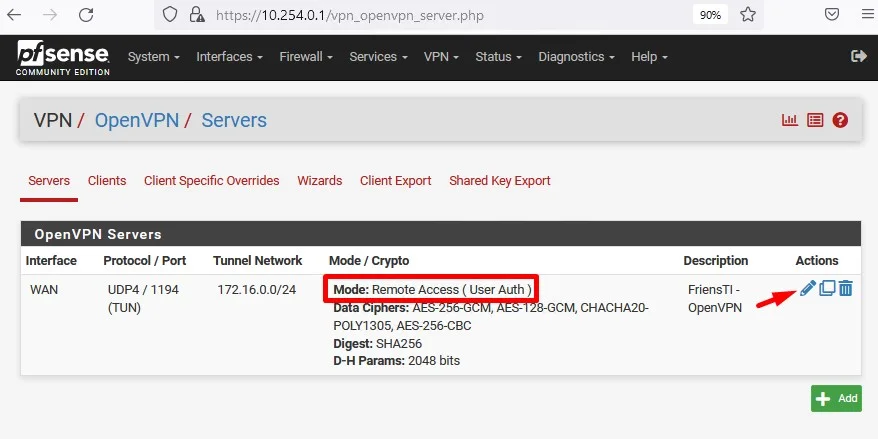Go forward with browser forward arrow
Image resolution: width=878 pixels, height=439 pixels.
coord(50,15)
